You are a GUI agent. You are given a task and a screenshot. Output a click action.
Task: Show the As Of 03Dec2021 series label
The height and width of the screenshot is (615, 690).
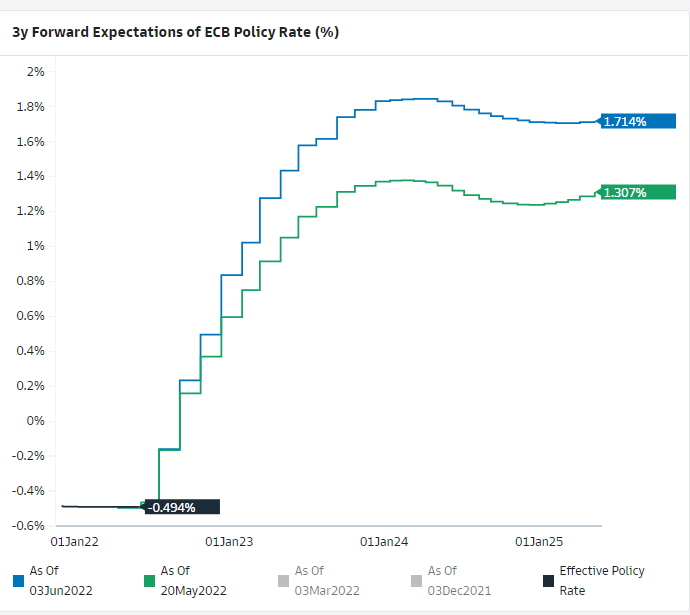(x=459, y=581)
